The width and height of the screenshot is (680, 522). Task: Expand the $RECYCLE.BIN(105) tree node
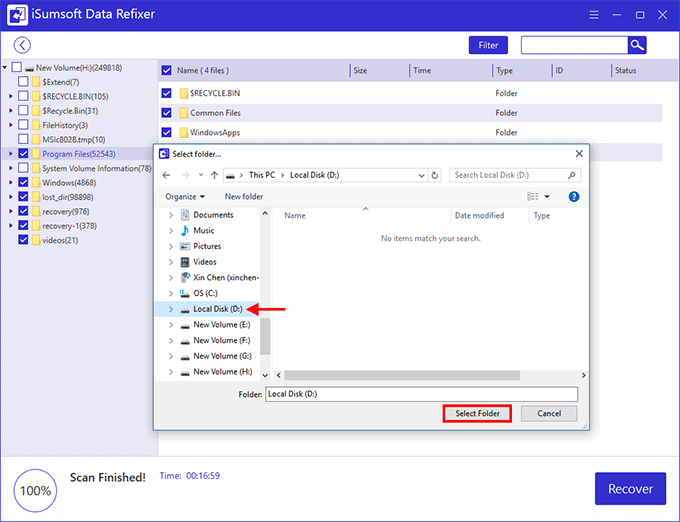click(11, 96)
